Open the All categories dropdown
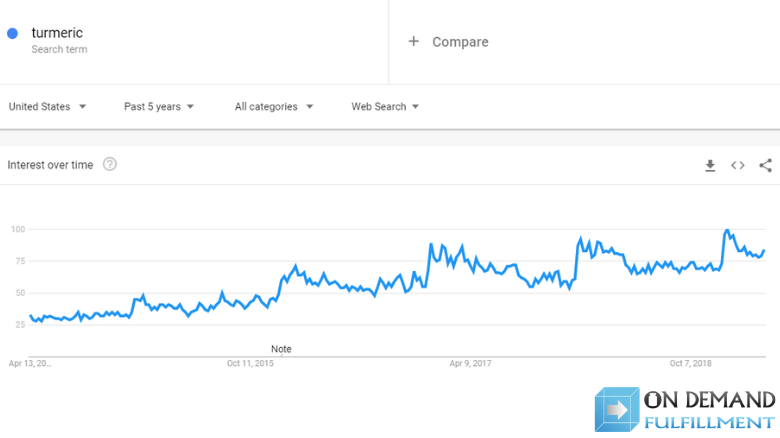 [x=274, y=106]
